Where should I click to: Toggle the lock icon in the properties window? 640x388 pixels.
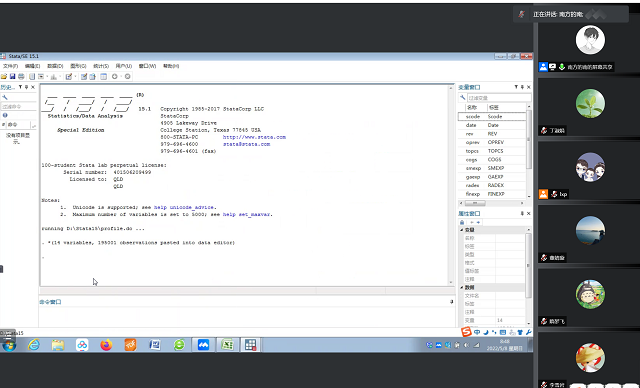click(462, 222)
